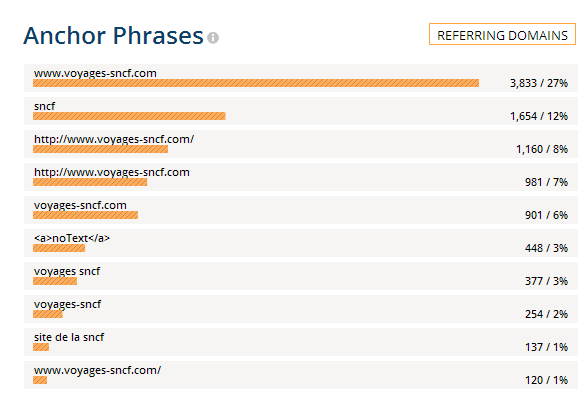Click the 448 / 3% count value
Screen dimensions: 581x394
(x=546, y=248)
